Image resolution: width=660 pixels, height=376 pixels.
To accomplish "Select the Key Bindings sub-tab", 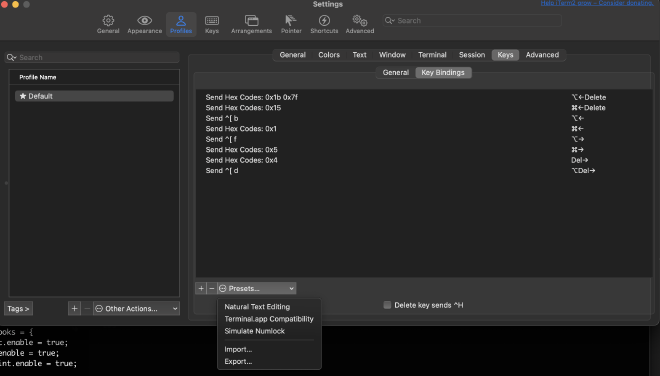I will [x=443, y=72].
